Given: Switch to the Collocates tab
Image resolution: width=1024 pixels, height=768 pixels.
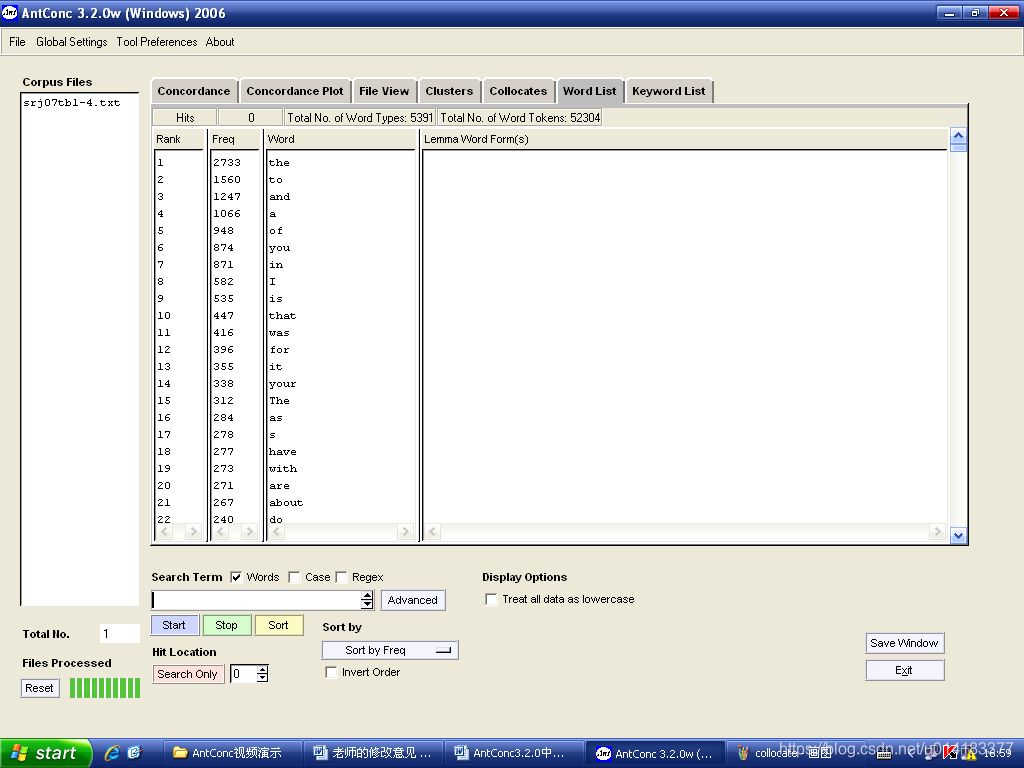Looking at the screenshot, I should coord(519,91).
